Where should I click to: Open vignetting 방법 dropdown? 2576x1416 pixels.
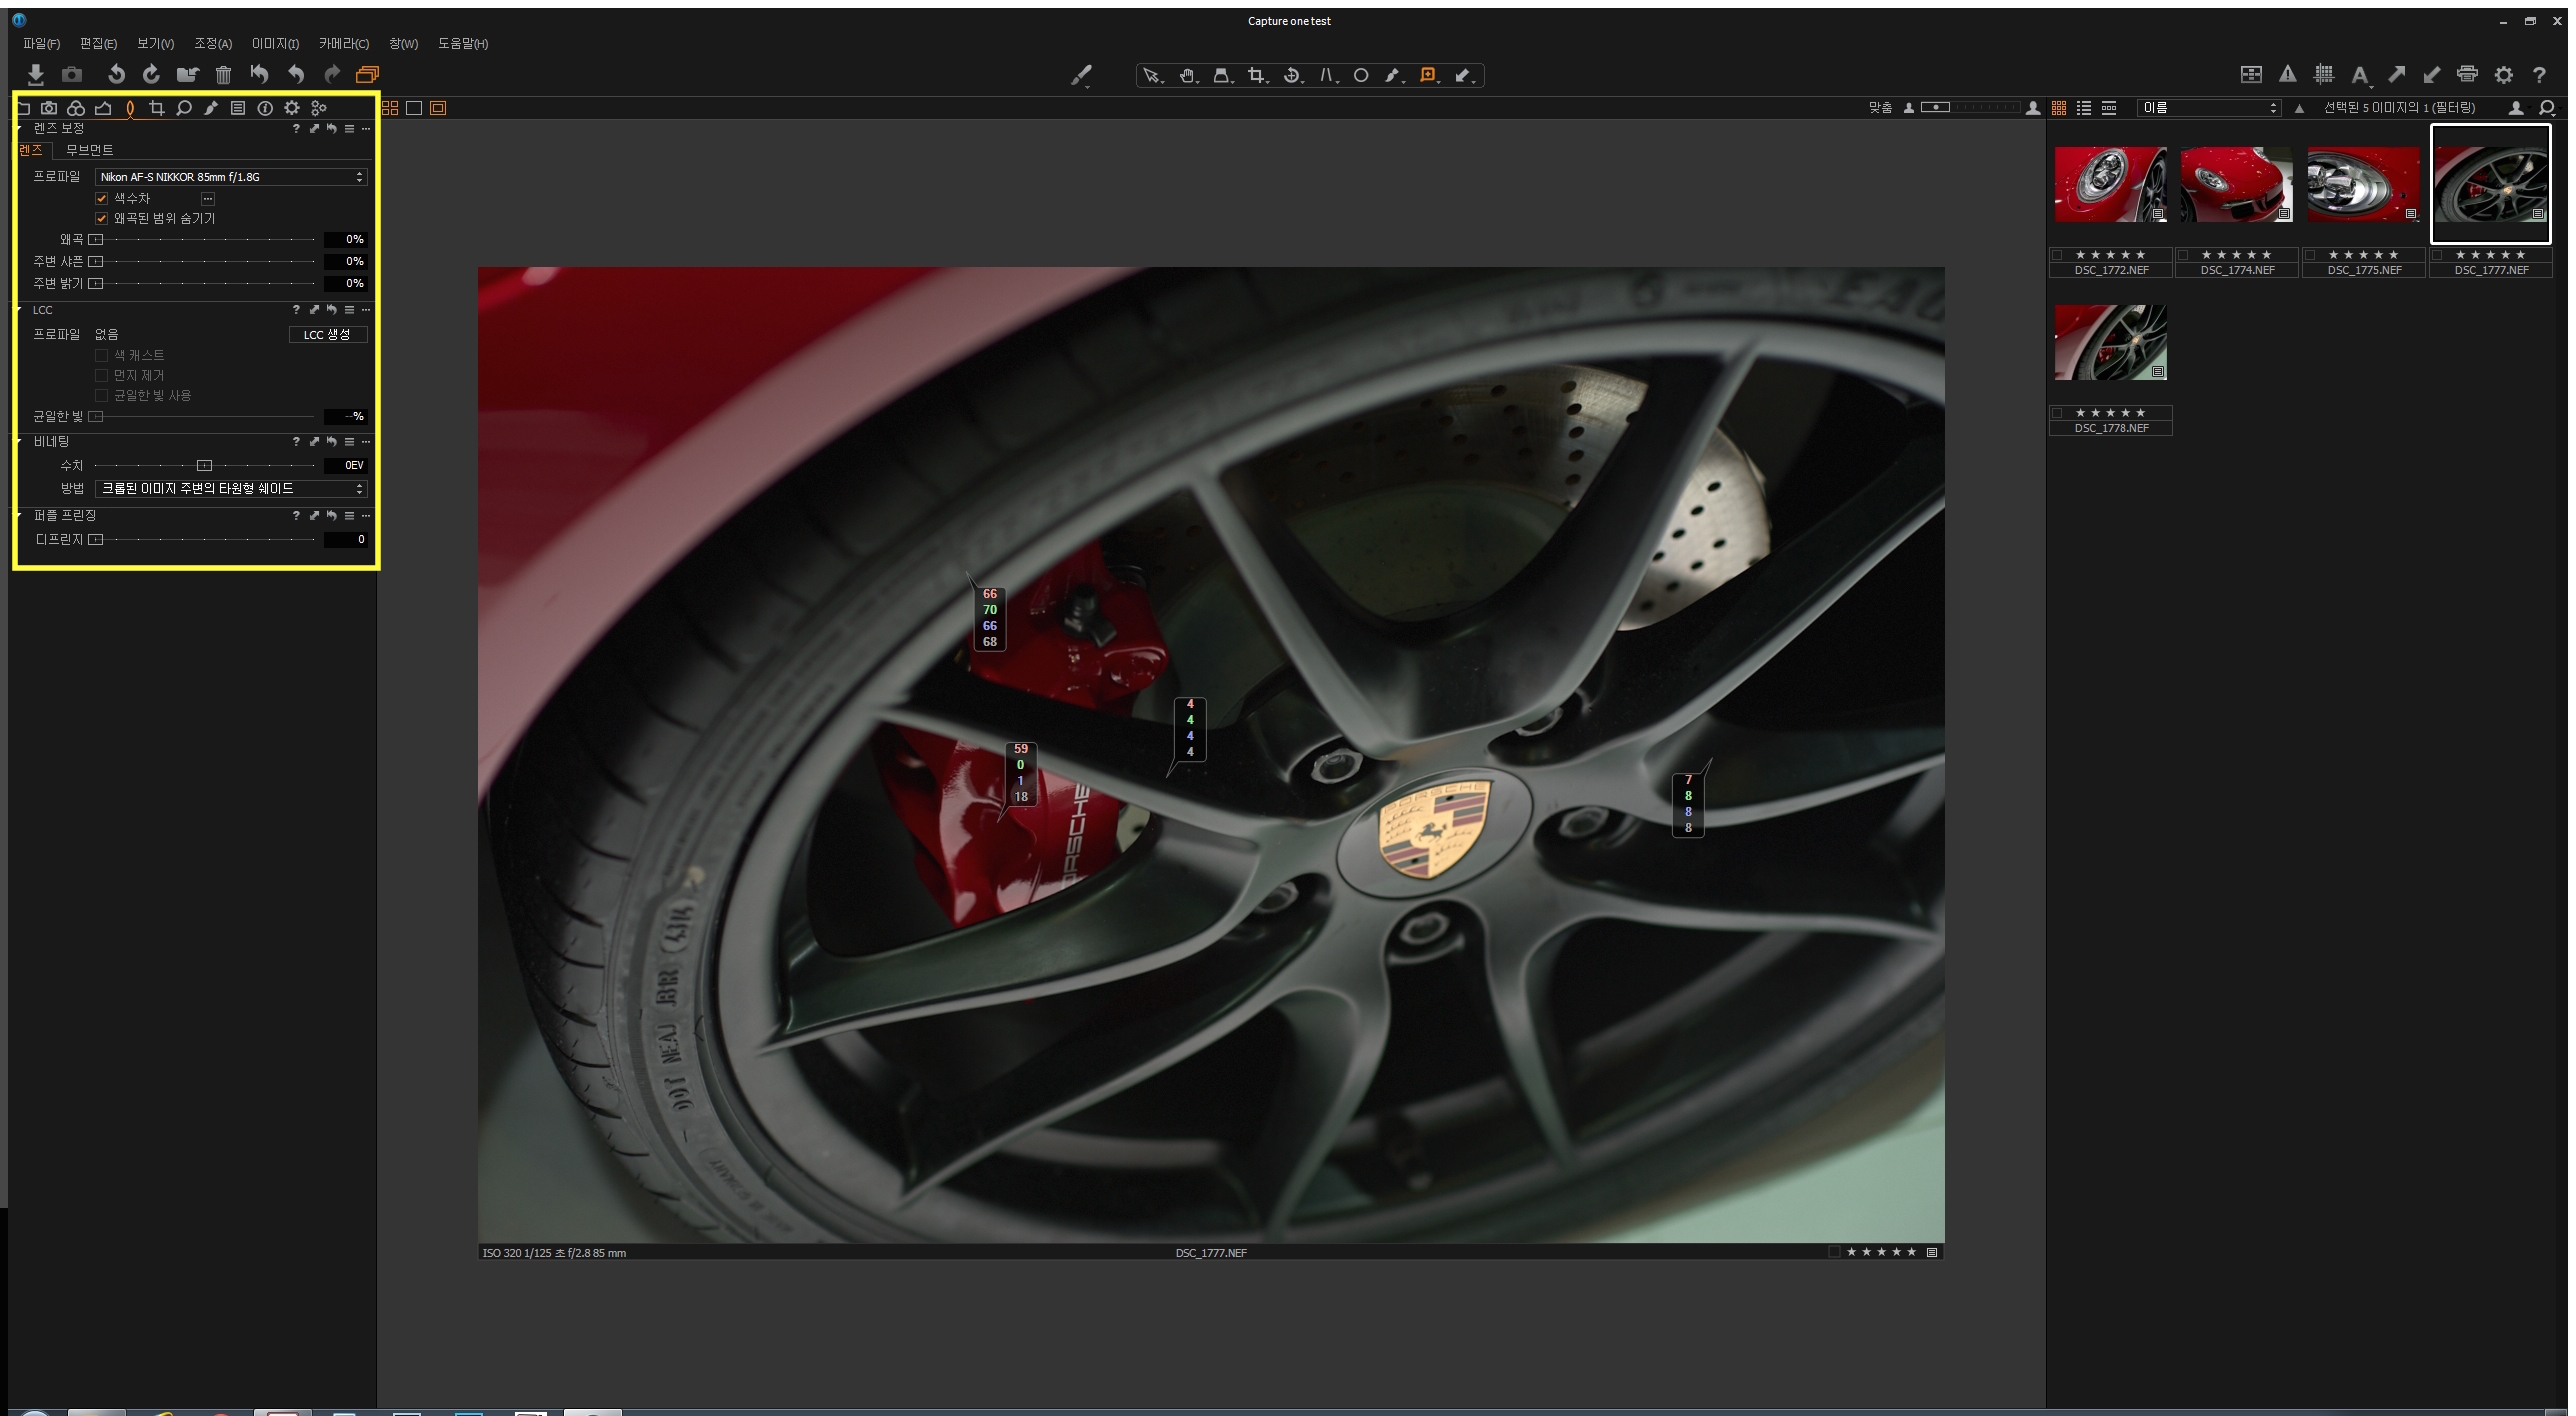coord(231,489)
